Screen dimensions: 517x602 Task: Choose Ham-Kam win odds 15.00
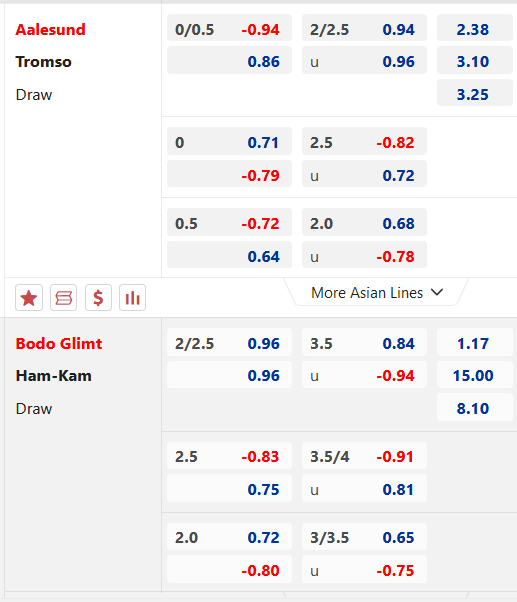click(x=475, y=374)
